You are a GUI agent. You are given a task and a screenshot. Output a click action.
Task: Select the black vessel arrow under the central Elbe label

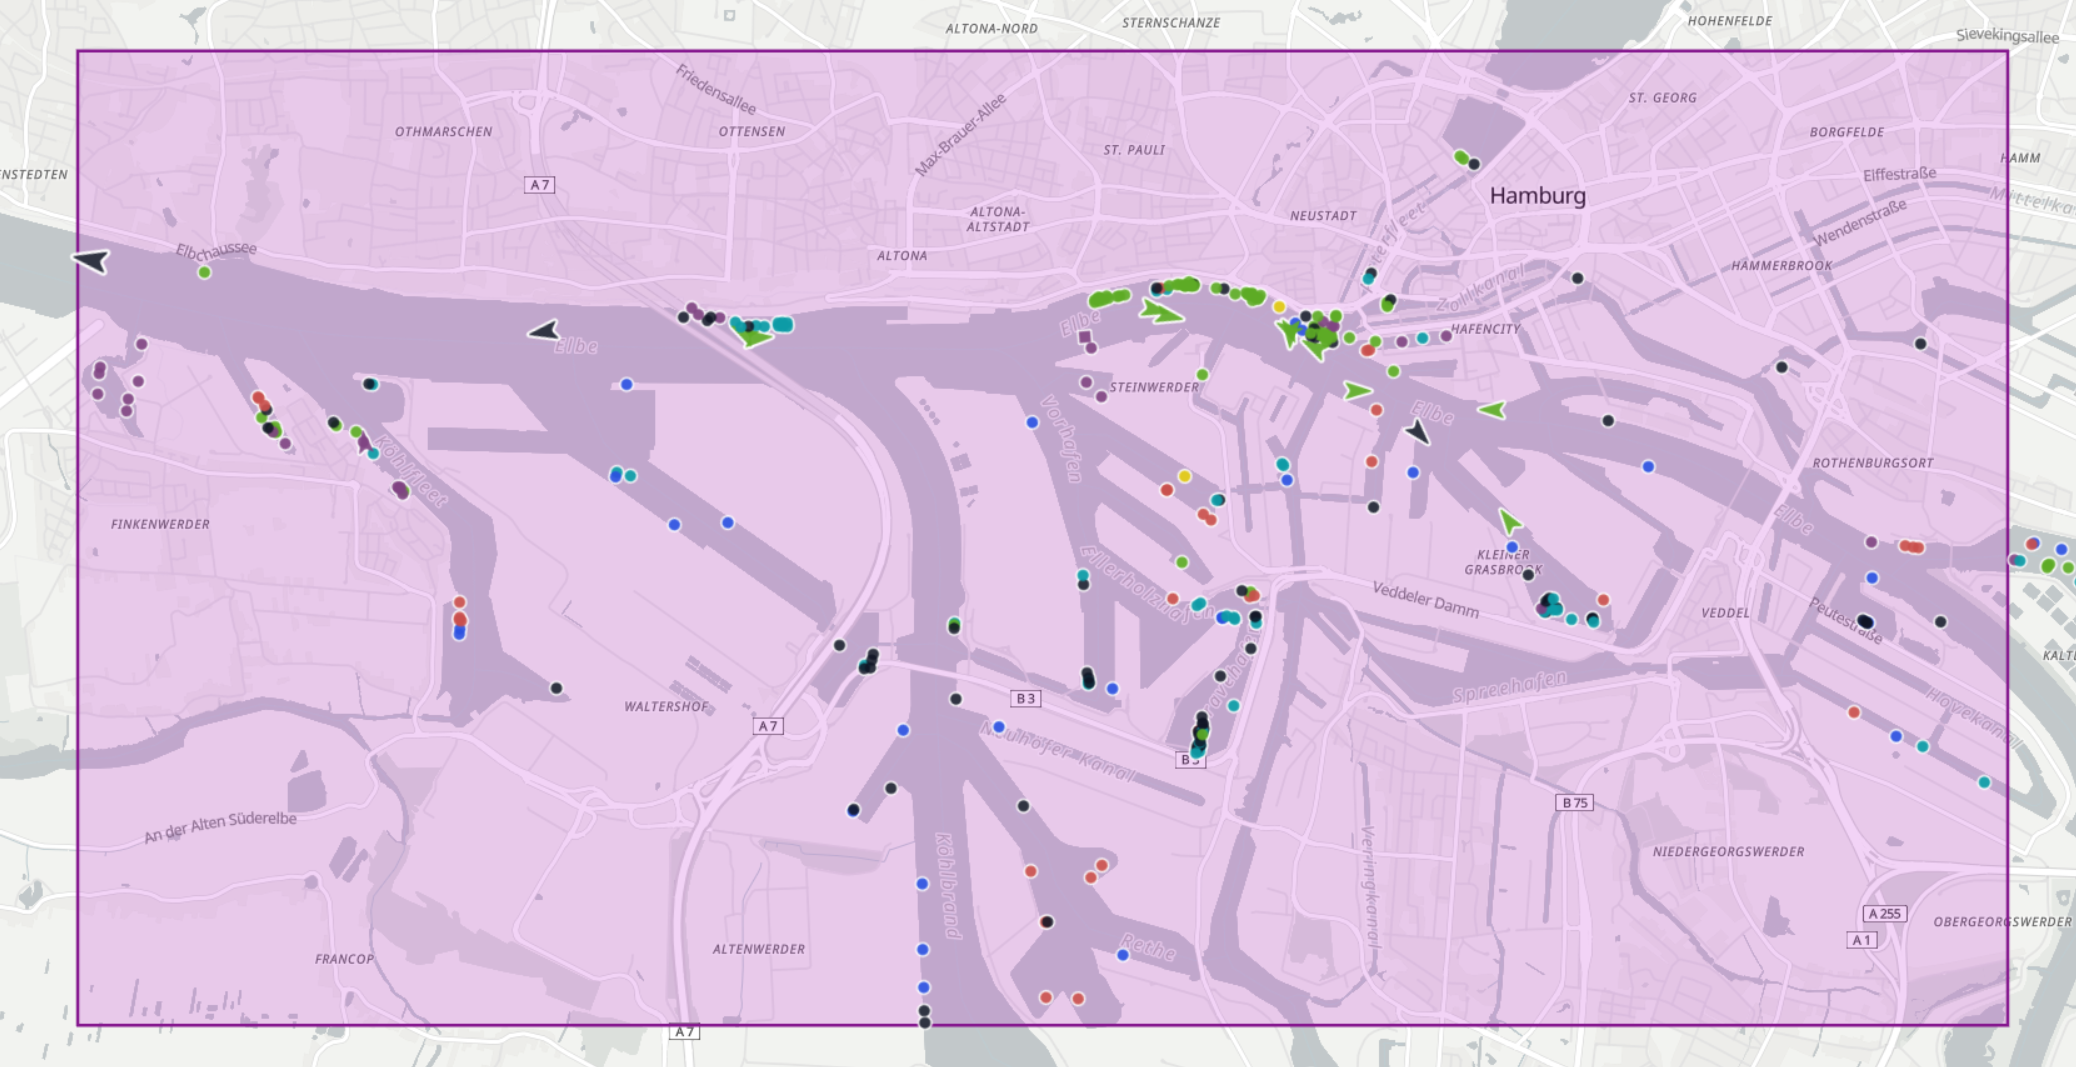[x=1417, y=432]
